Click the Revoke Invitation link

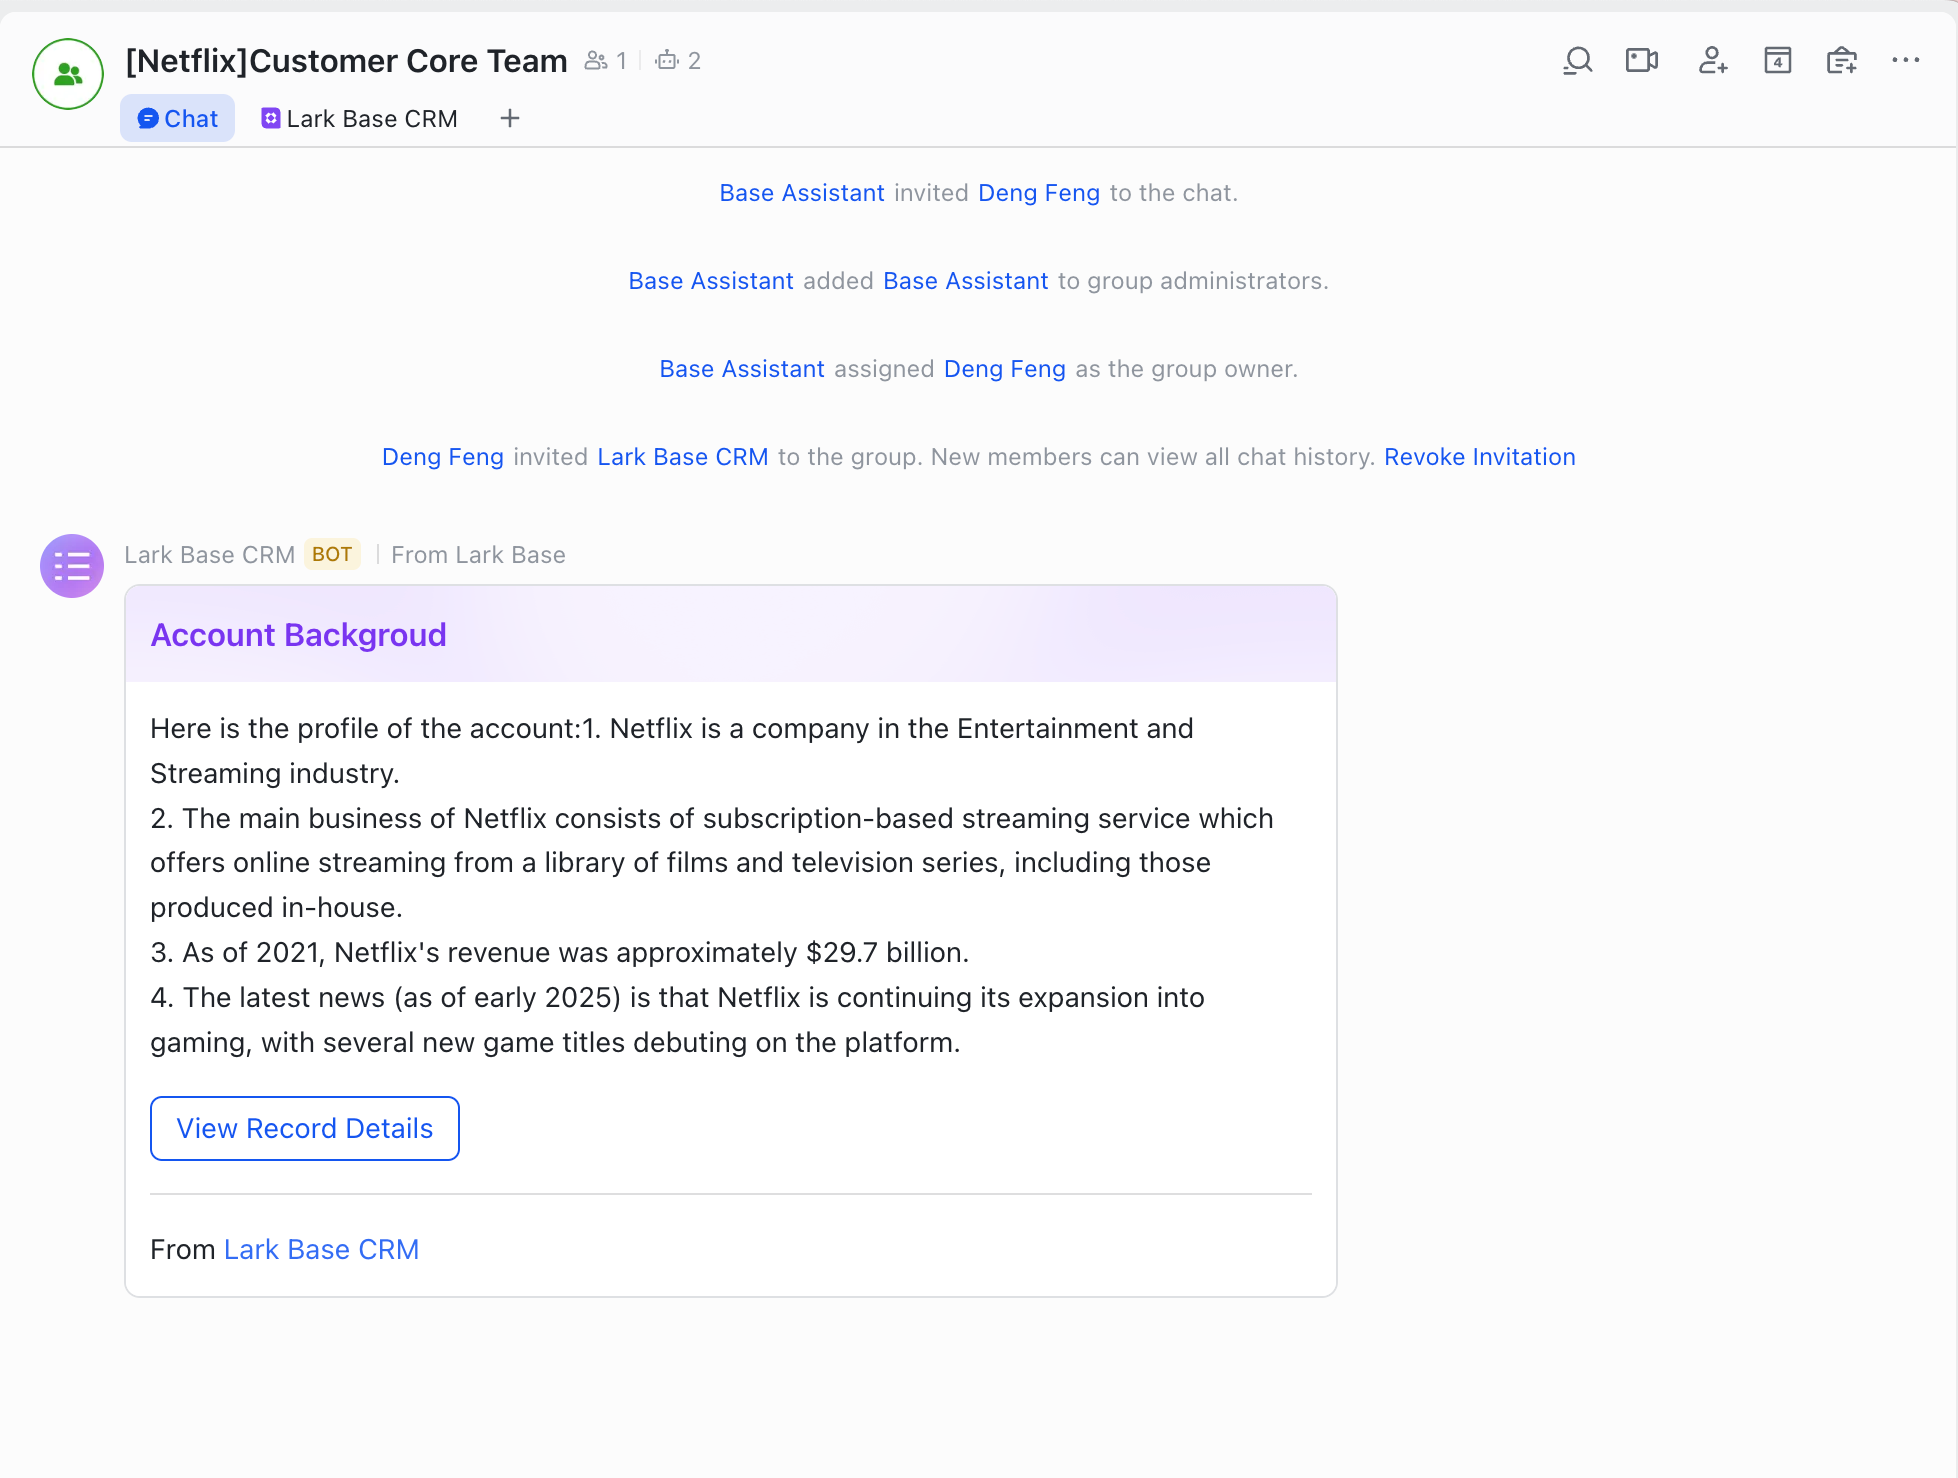[x=1479, y=457]
